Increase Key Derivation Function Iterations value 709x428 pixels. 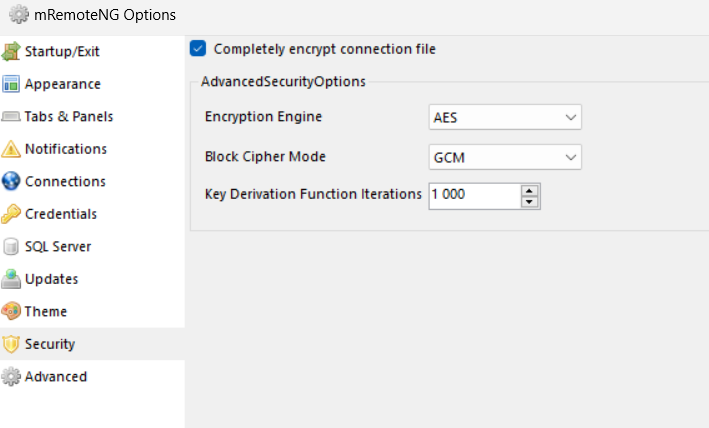529,190
